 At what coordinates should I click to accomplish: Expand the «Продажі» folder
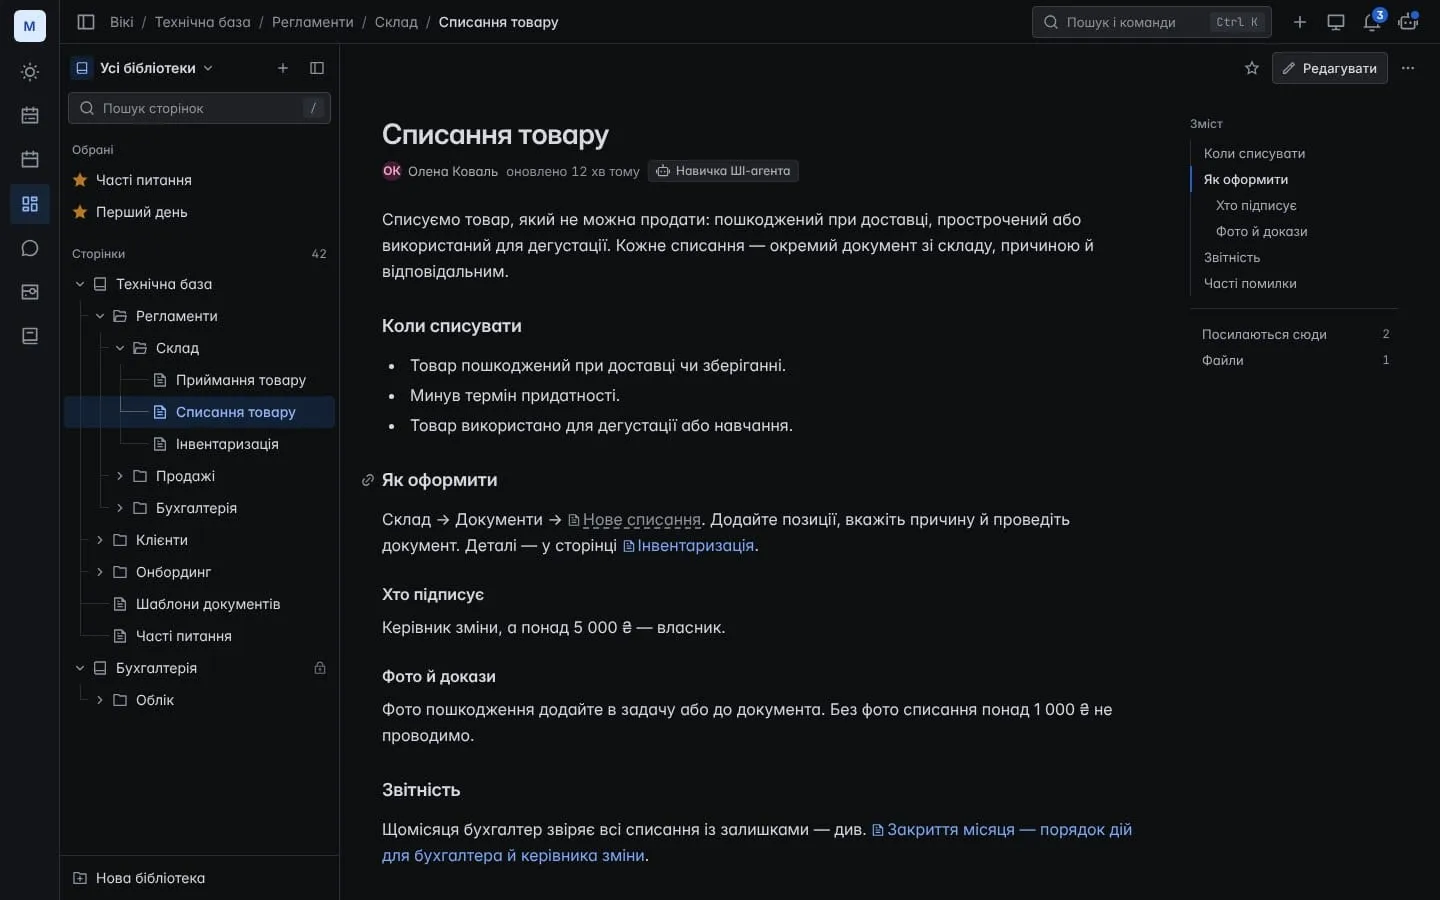tap(120, 476)
